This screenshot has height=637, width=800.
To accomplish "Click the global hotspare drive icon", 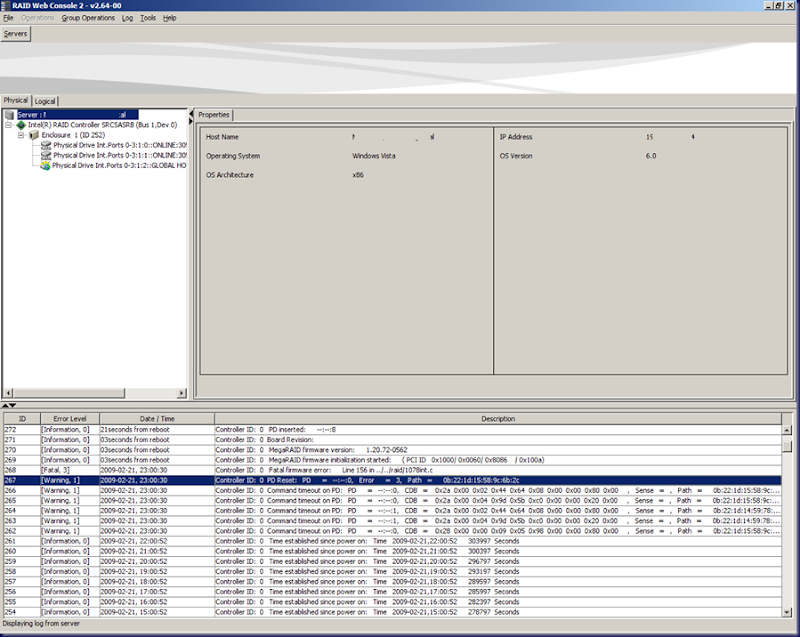I will pyautogui.click(x=46, y=165).
